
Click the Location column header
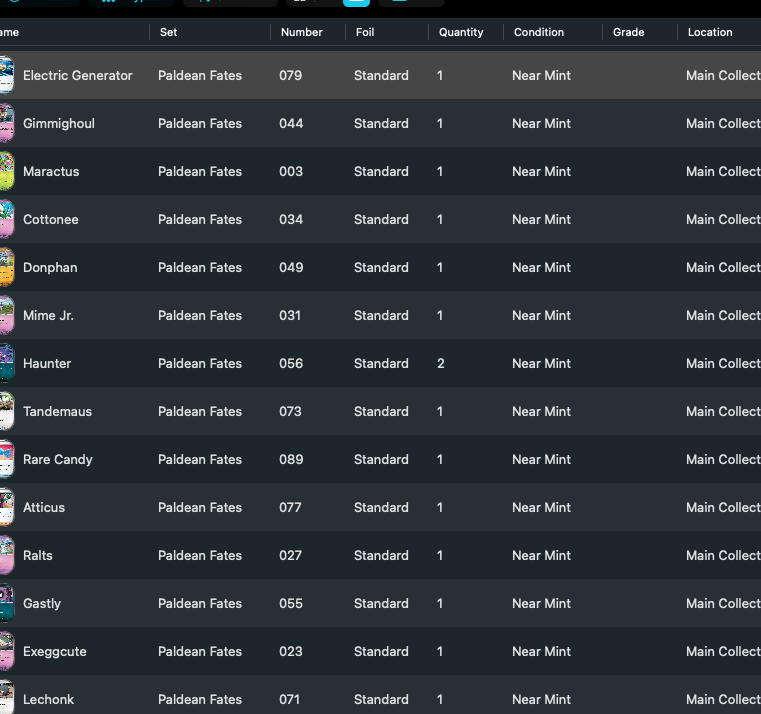(710, 32)
